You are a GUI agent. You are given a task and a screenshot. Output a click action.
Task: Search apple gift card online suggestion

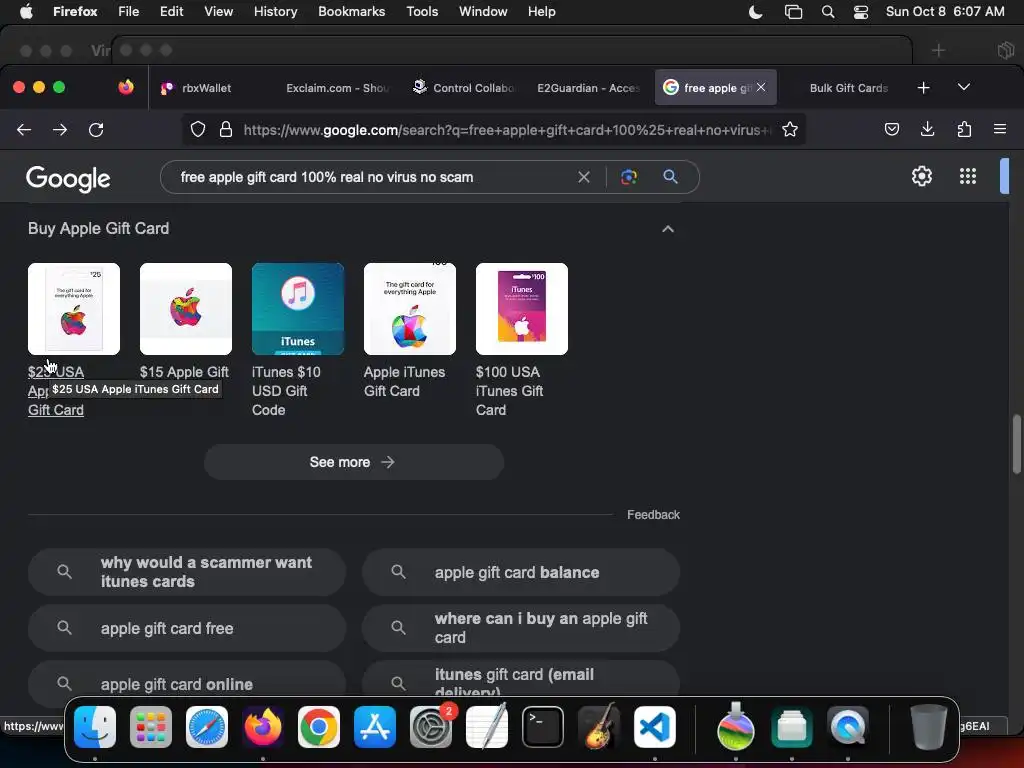(x=187, y=684)
